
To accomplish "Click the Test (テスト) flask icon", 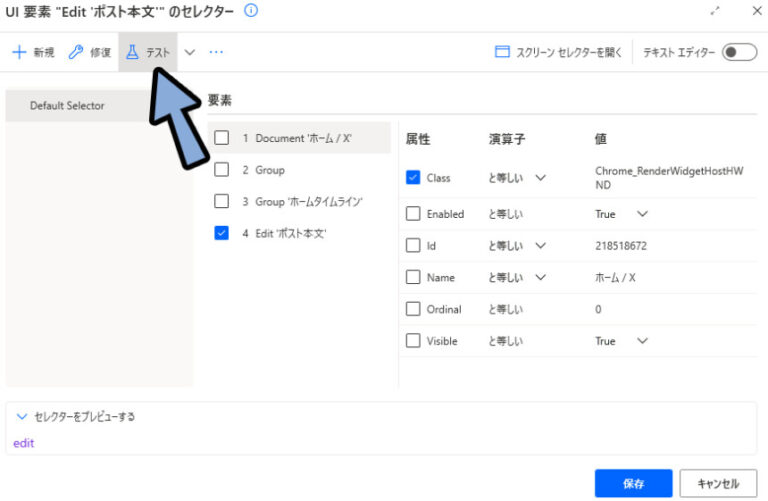I will 132,52.
